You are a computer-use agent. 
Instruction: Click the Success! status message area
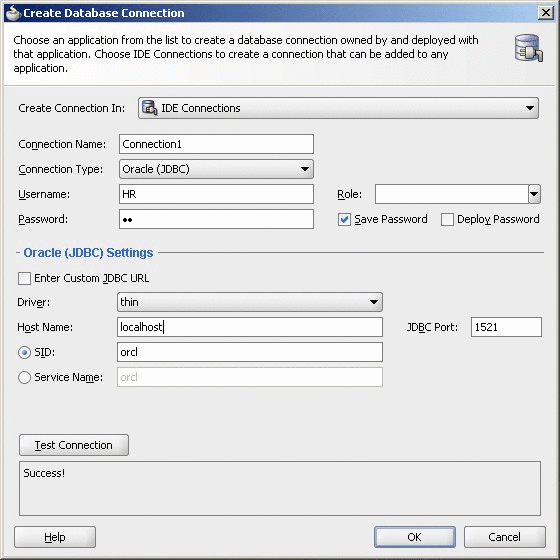coord(280,488)
